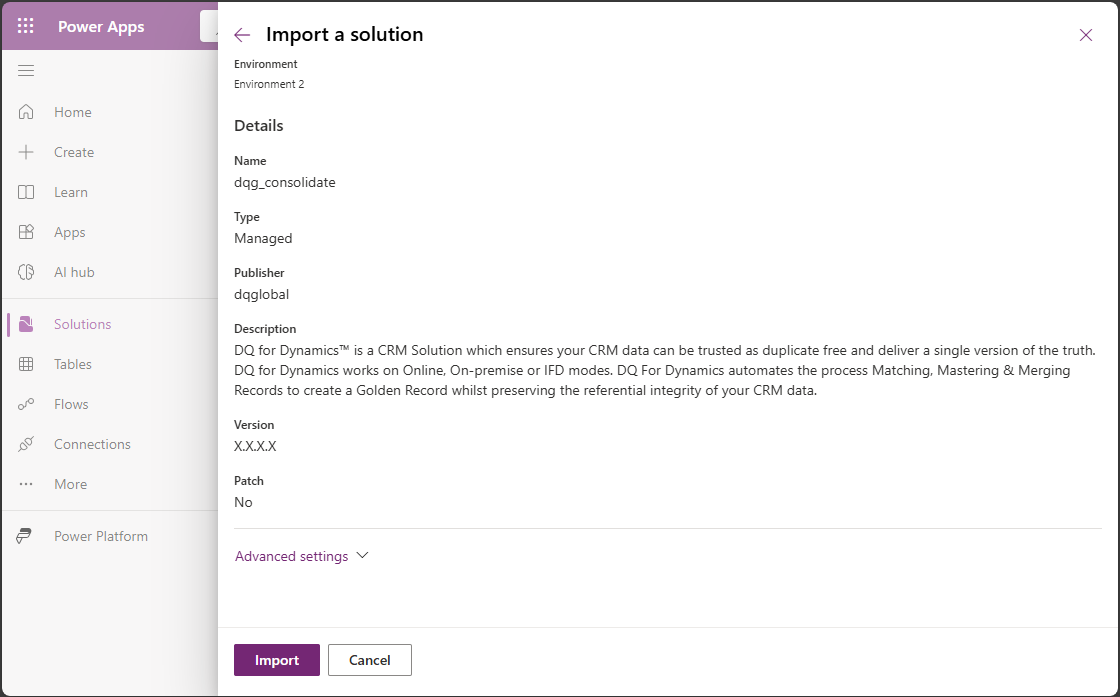The image size is (1120, 697).
Task: Click the Details heading
Action: coord(259,126)
